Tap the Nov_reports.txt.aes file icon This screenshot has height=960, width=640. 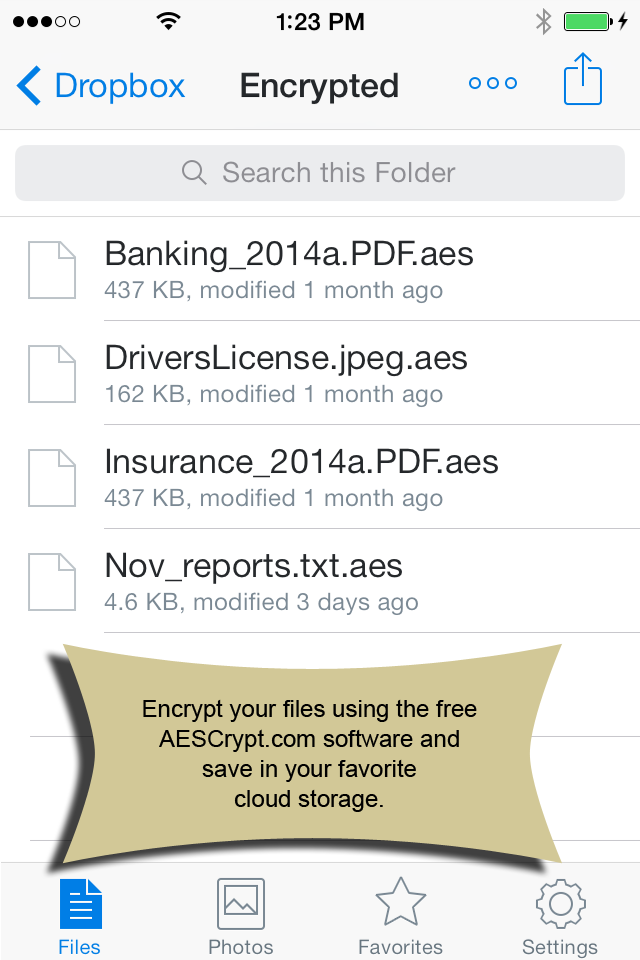click(52, 582)
